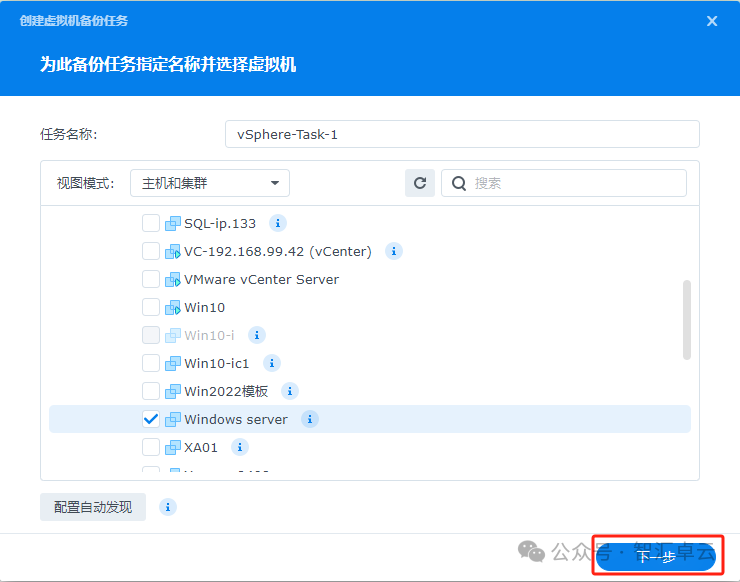Check the SQL-ip.133 checkbox

(151, 223)
